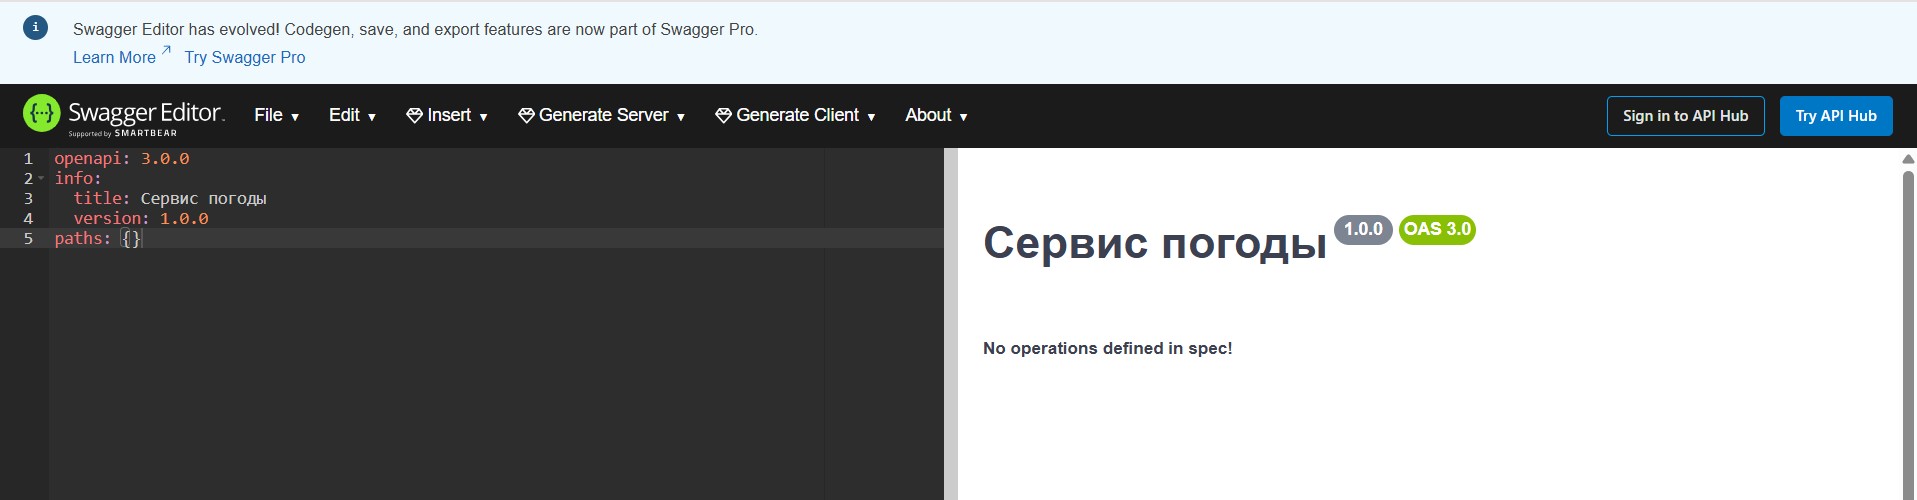The height and width of the screenshot is (500, 1917).
Task: Click the OAS 3.0 green badge
Action: click(x=1437, y=229)
